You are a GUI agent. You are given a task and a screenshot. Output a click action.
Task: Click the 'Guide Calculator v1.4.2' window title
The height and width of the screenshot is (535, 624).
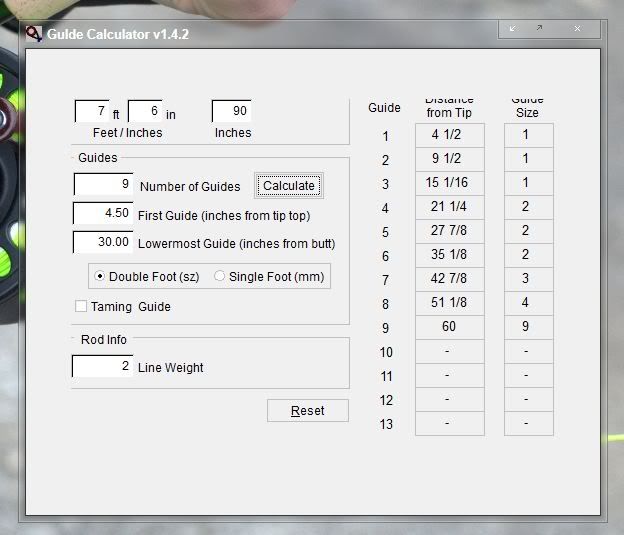[x=118, y=34]
